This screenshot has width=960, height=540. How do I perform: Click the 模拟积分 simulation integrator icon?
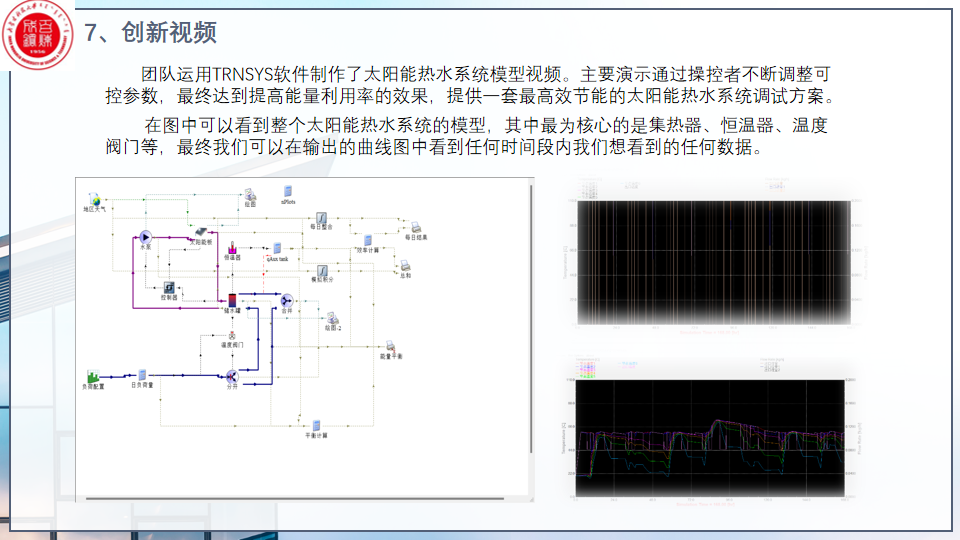coord(322,271)
